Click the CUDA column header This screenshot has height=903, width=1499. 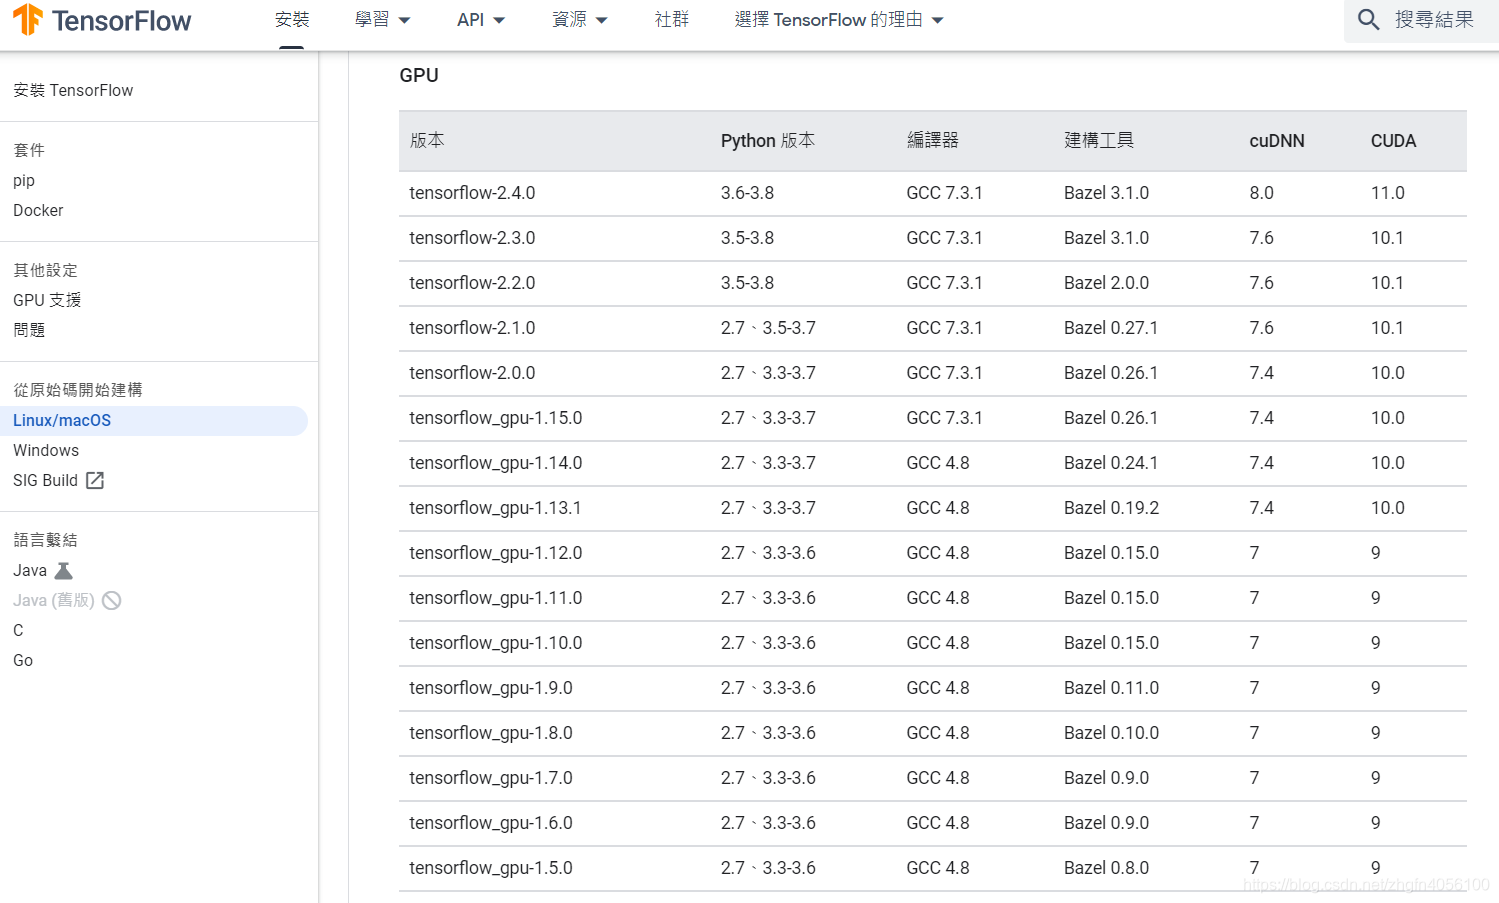(1393, 141)
